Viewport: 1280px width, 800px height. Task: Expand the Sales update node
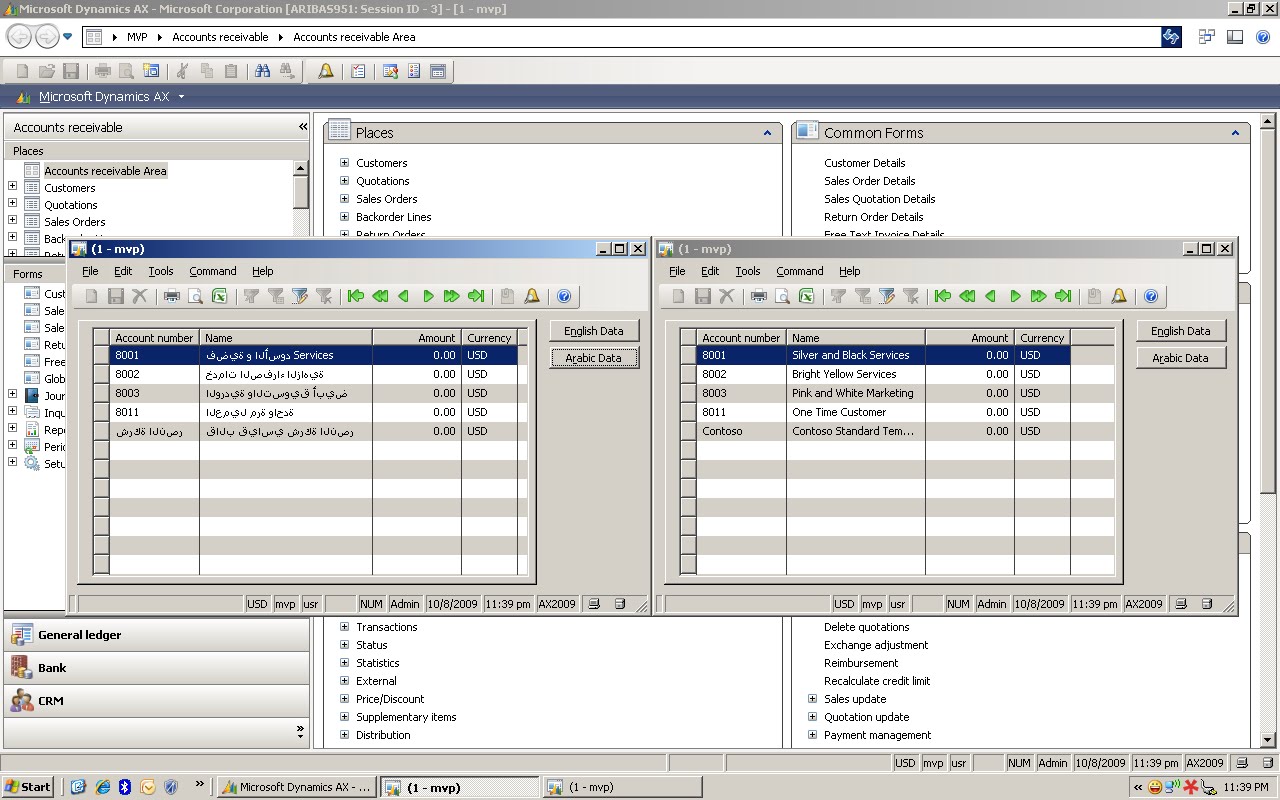[x=813, y=699]
